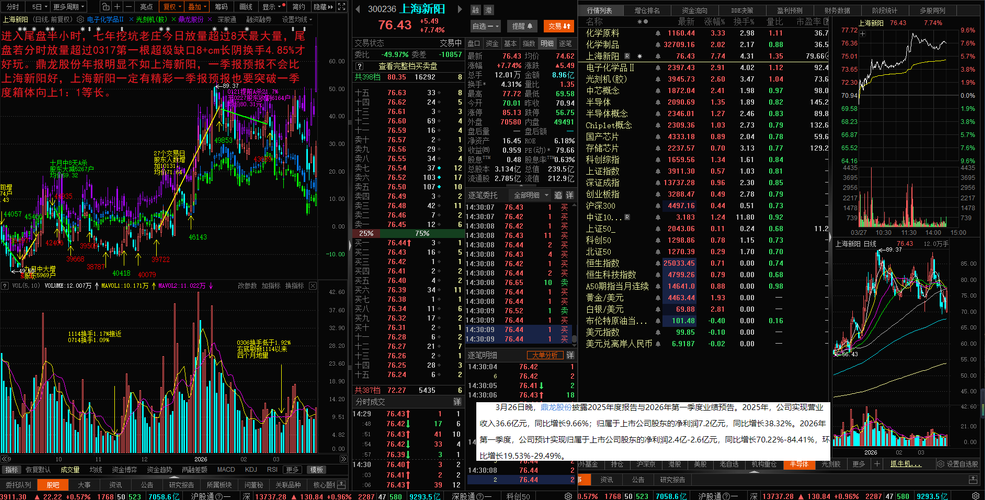This screenshot has height=500, width=985.
Task: Open the 自选 watchlist dropdown
Action: point(486,26)
